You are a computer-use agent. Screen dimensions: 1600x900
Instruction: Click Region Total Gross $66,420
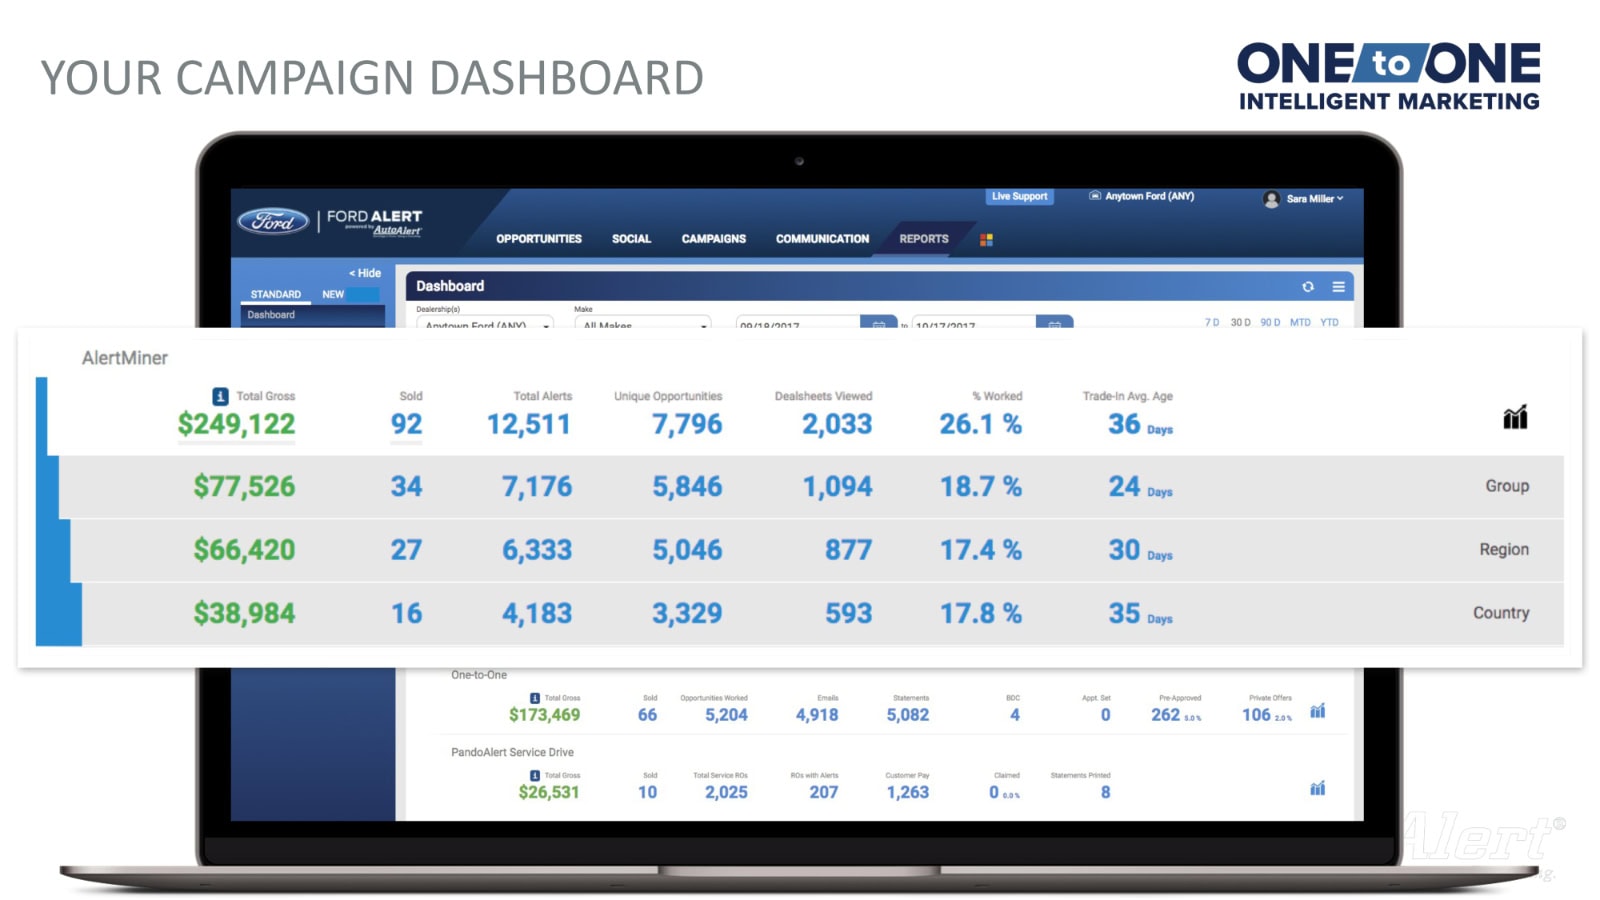point(244,550)
